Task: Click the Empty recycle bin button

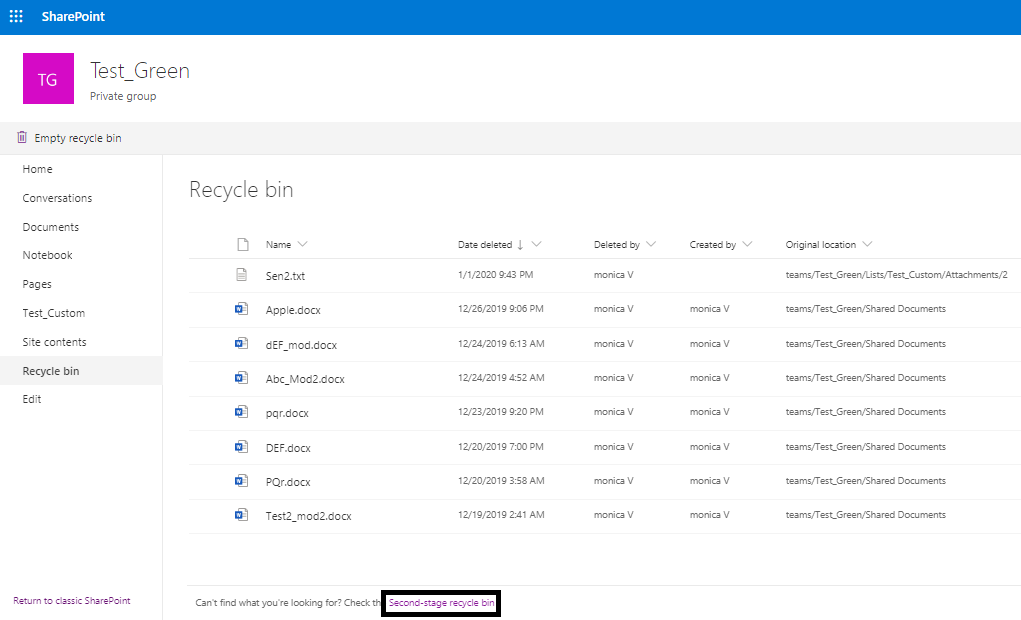Action: (68, 138)
